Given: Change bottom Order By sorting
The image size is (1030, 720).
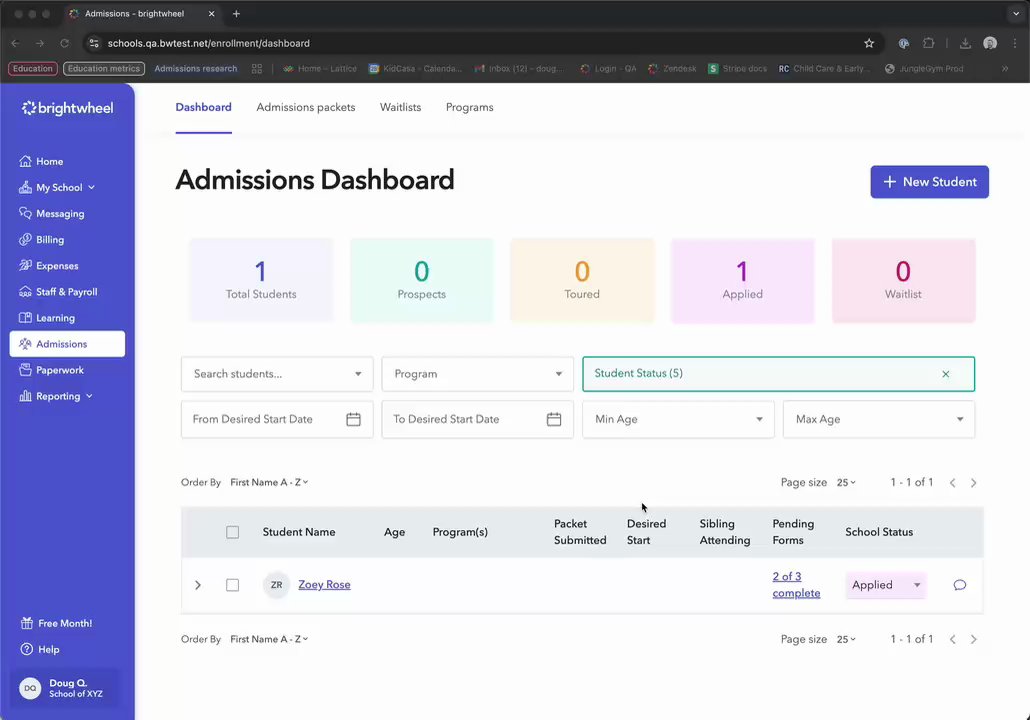Looking at the screenshot, I should click(x=269, y=639).
